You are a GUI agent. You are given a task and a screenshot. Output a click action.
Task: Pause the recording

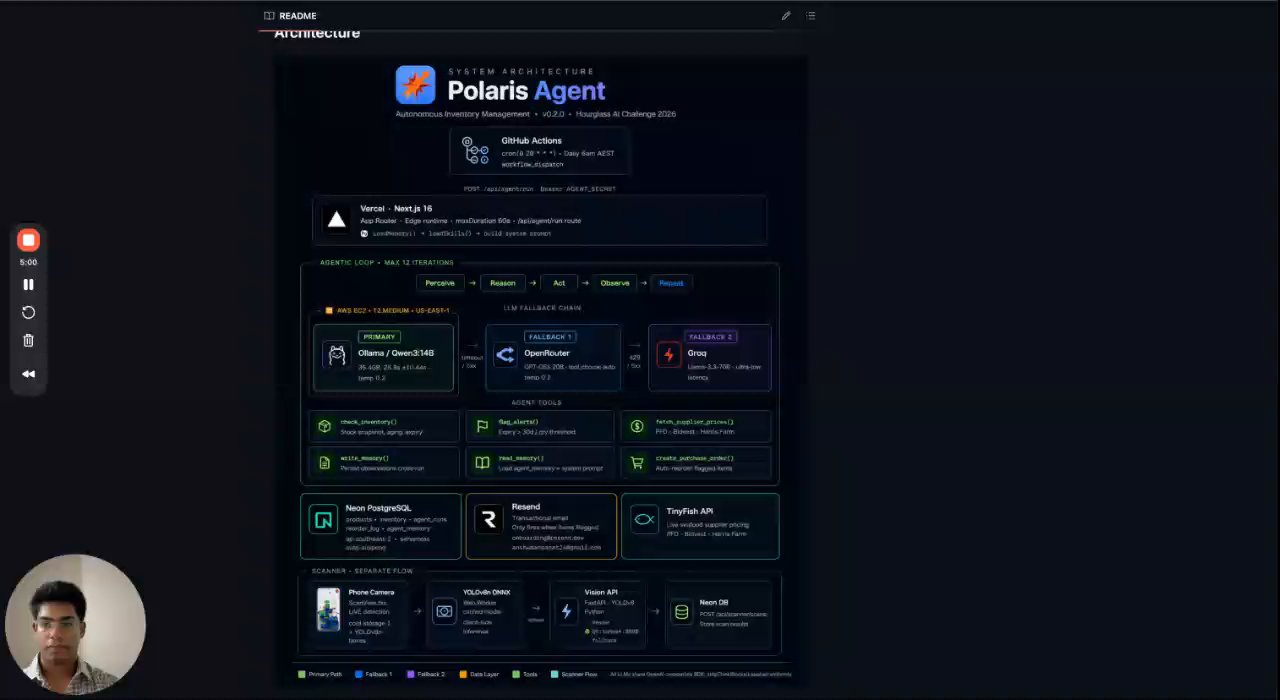(x=28, y=284)
